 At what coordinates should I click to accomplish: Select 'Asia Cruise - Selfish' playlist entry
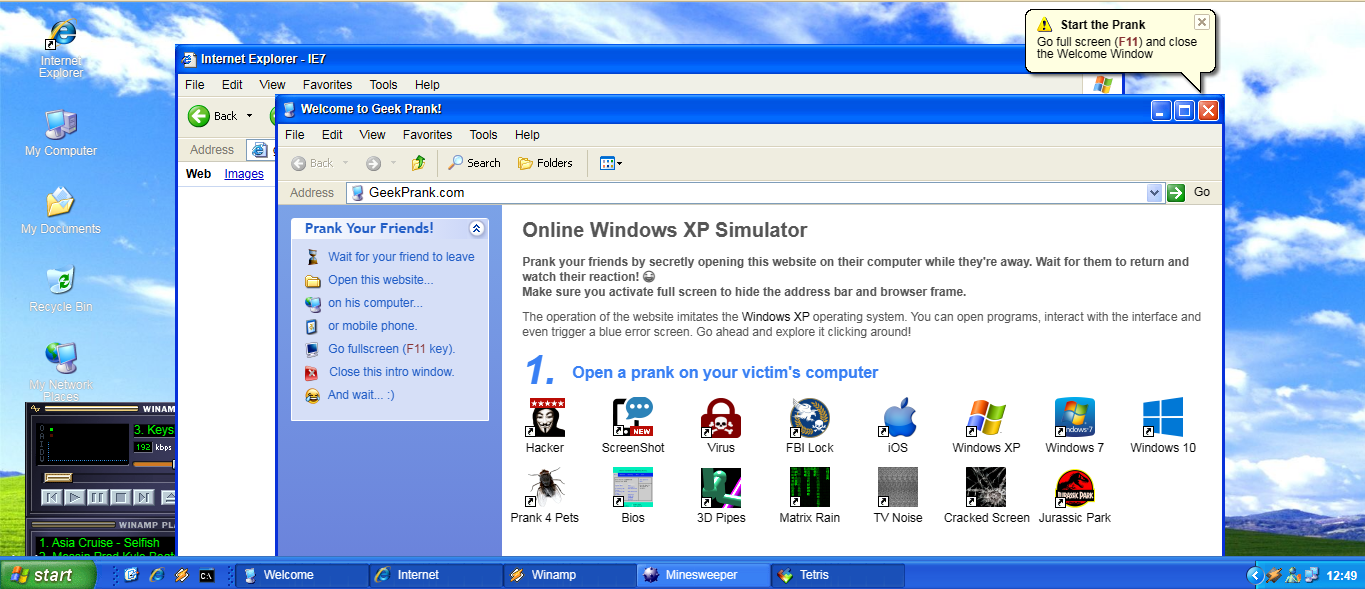pos(100,543)
